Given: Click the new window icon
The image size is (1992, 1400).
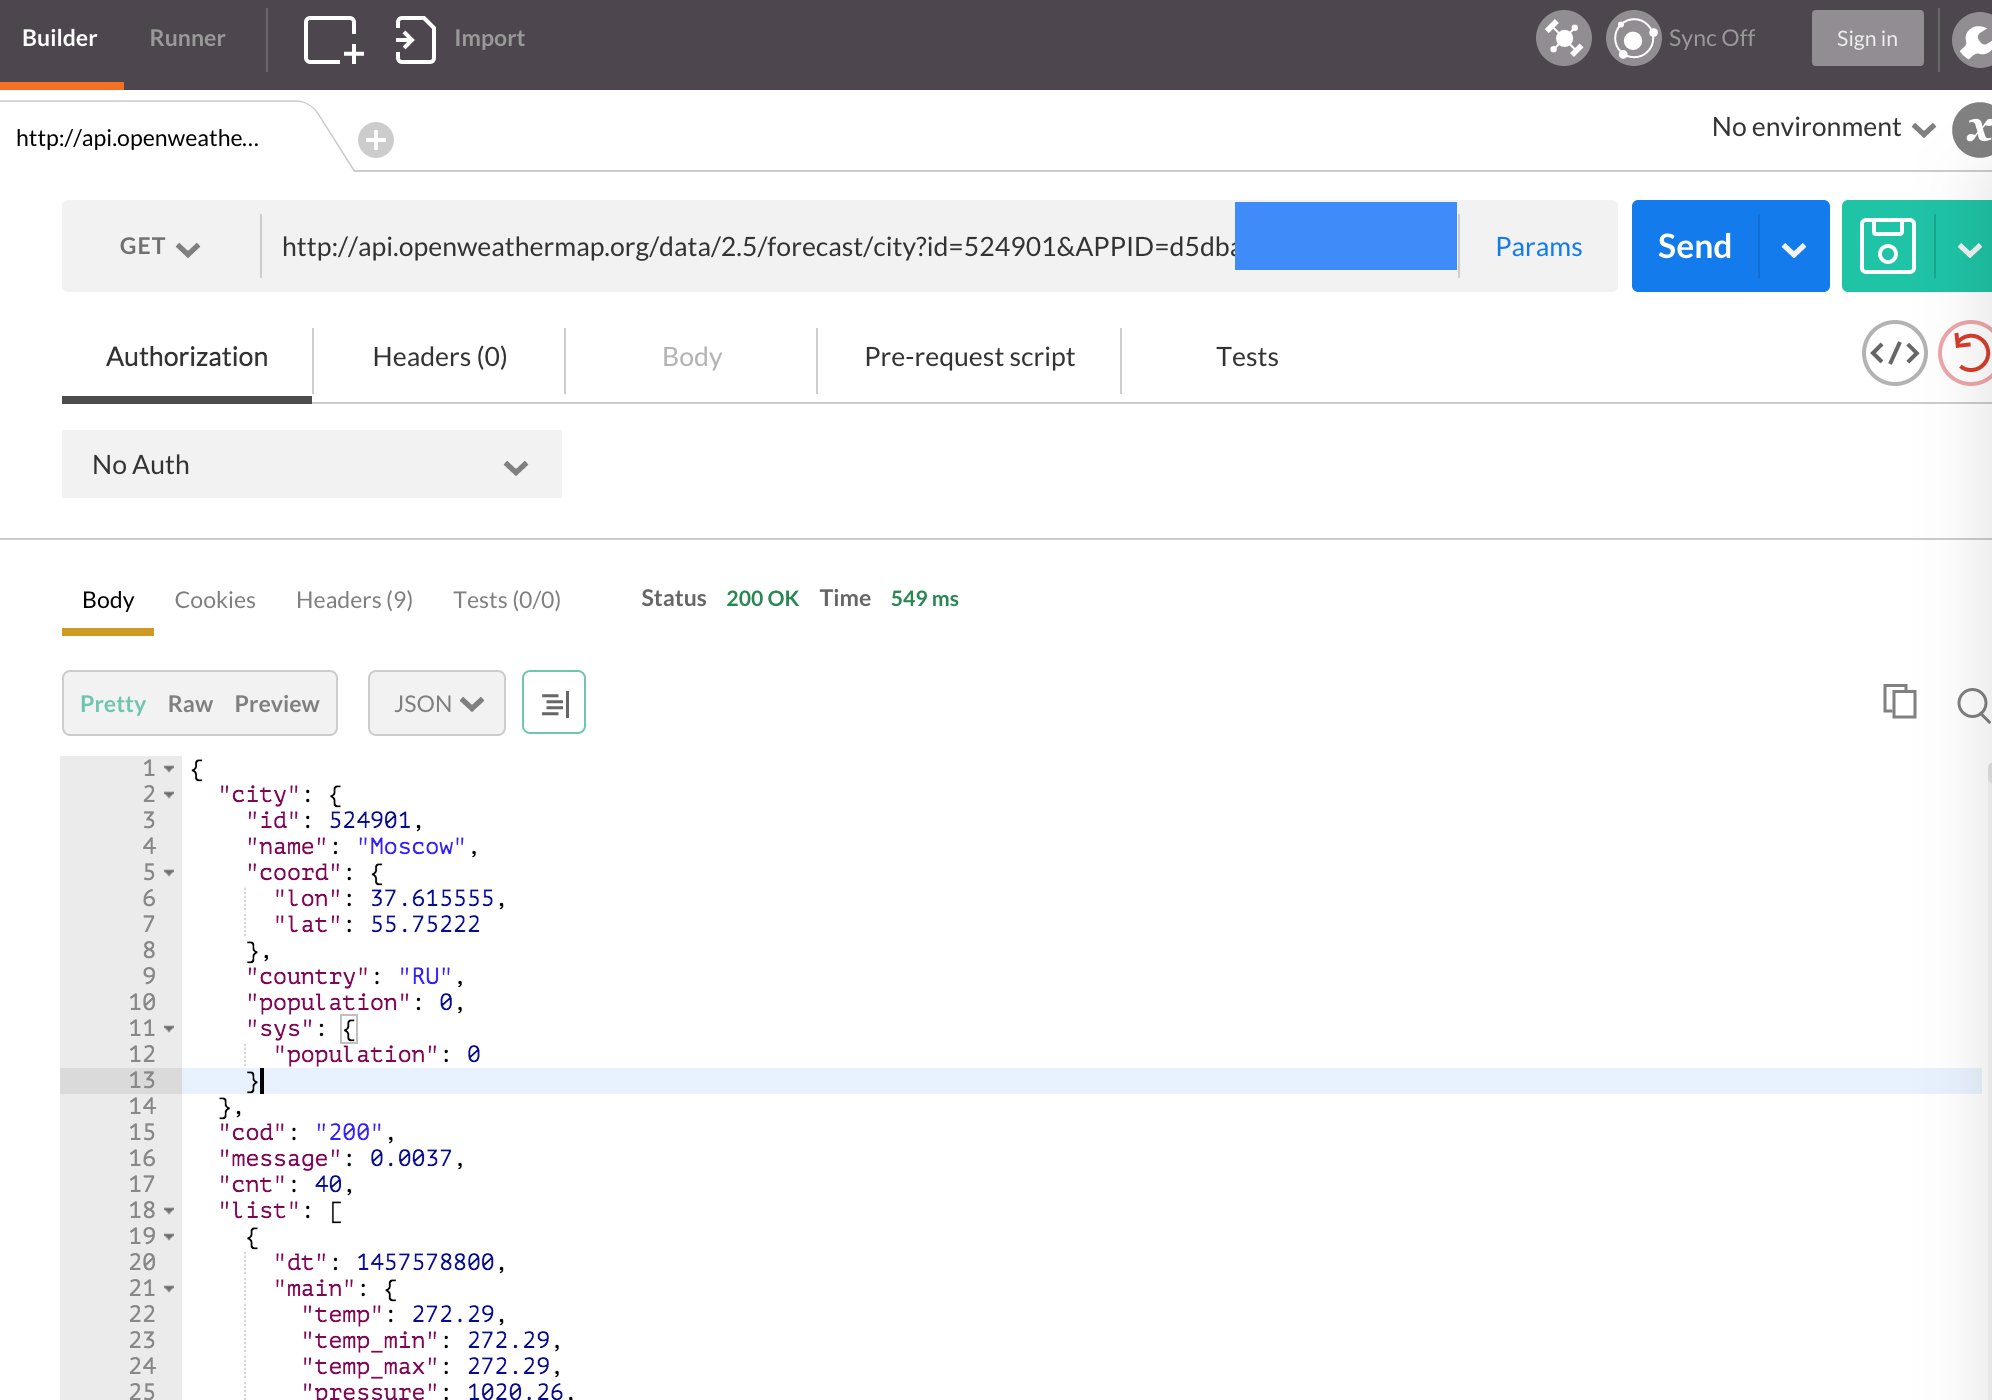Looking at the screenshot, I should pos(333,40).
